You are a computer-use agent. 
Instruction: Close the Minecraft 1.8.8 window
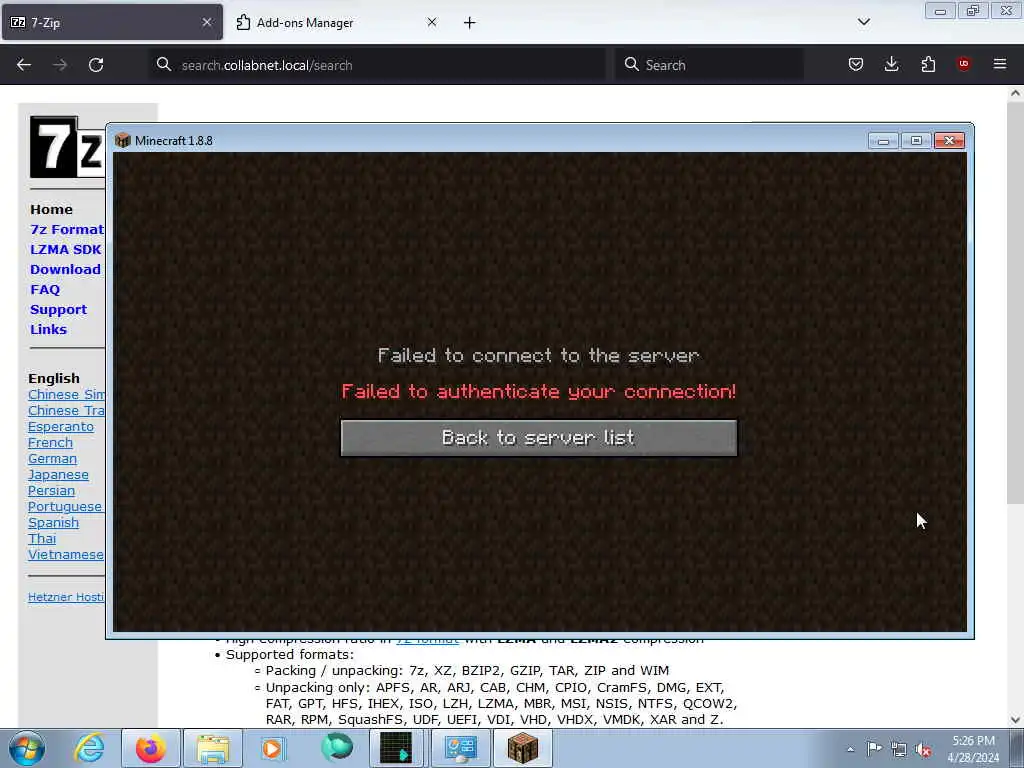[950, 140]
